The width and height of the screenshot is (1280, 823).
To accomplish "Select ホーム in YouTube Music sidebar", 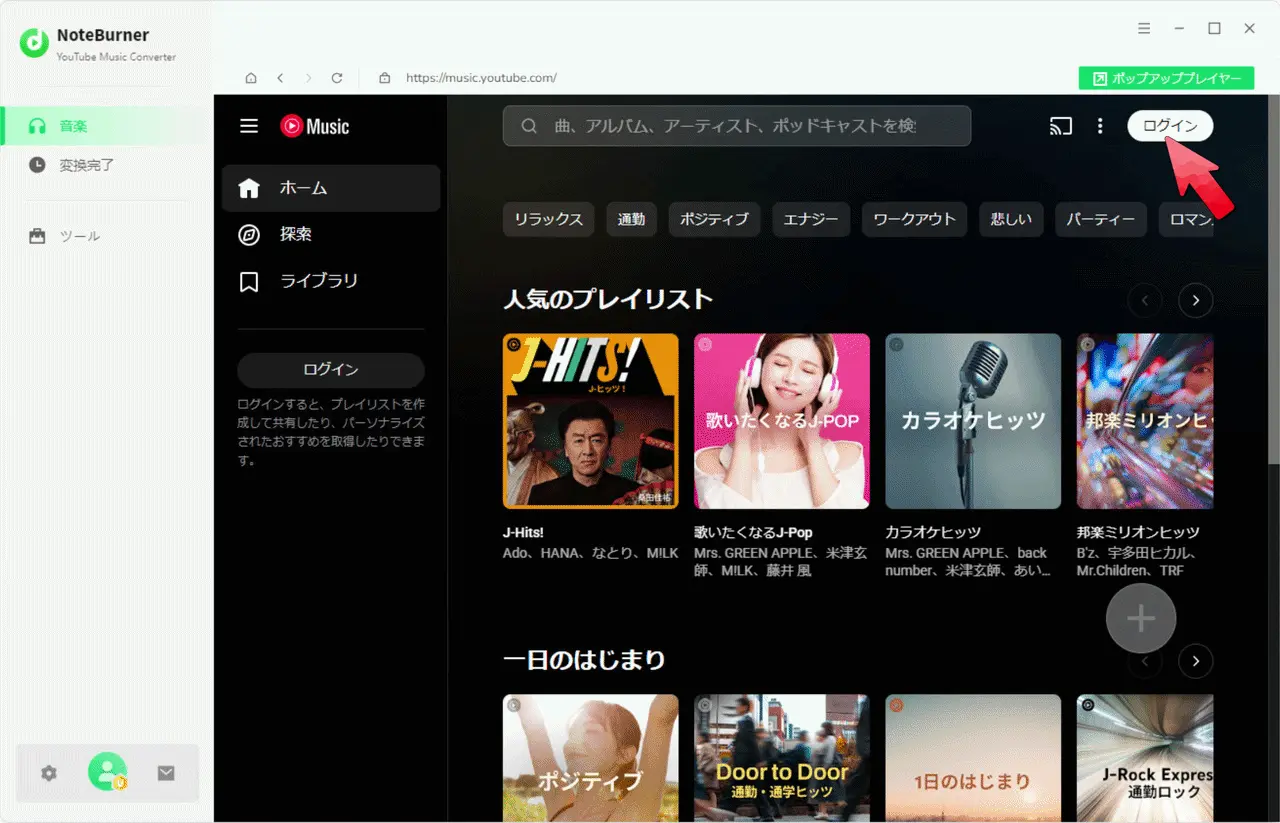I will (331, 188).
